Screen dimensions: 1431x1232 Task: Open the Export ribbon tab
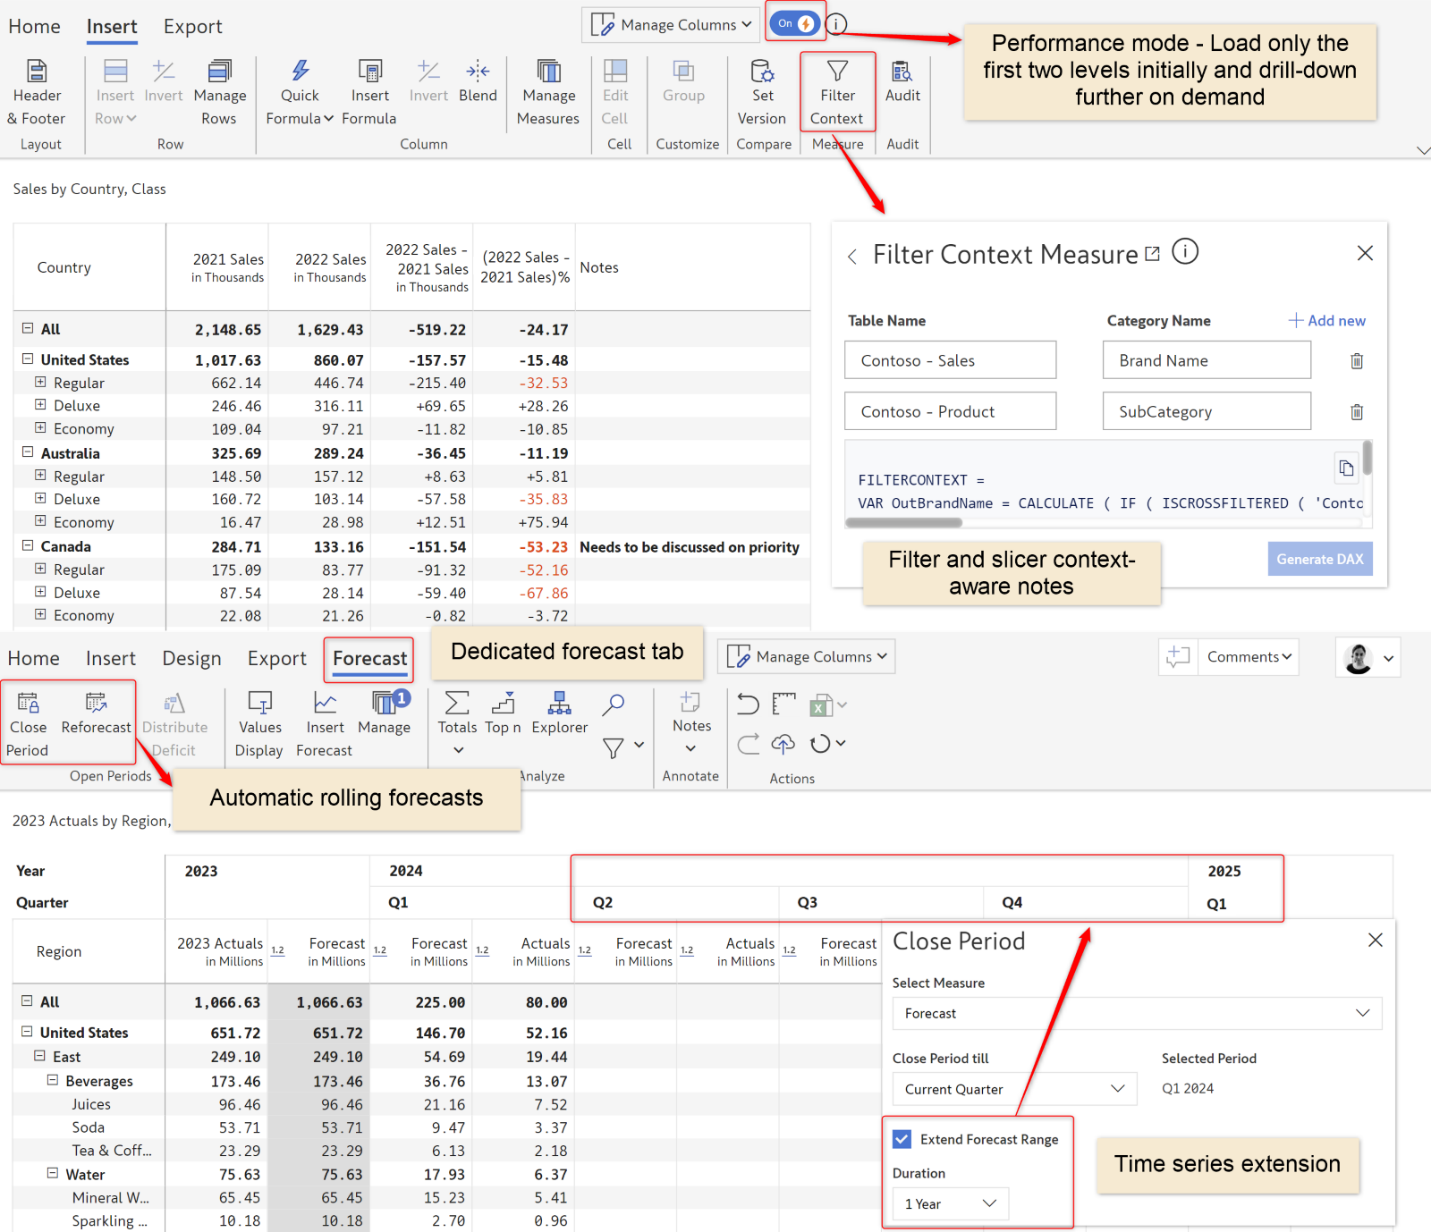click(x=192, y=26)
